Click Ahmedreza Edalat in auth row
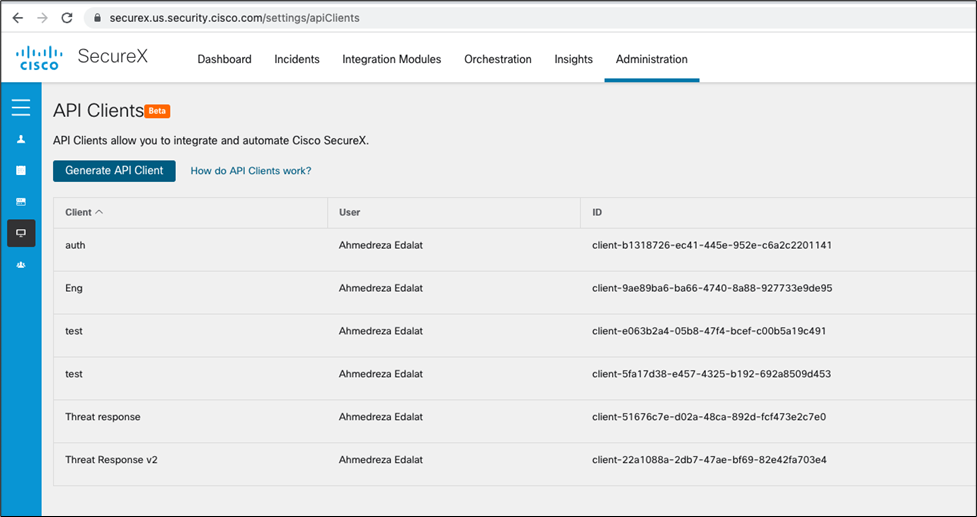 click(x=381, y=245)
